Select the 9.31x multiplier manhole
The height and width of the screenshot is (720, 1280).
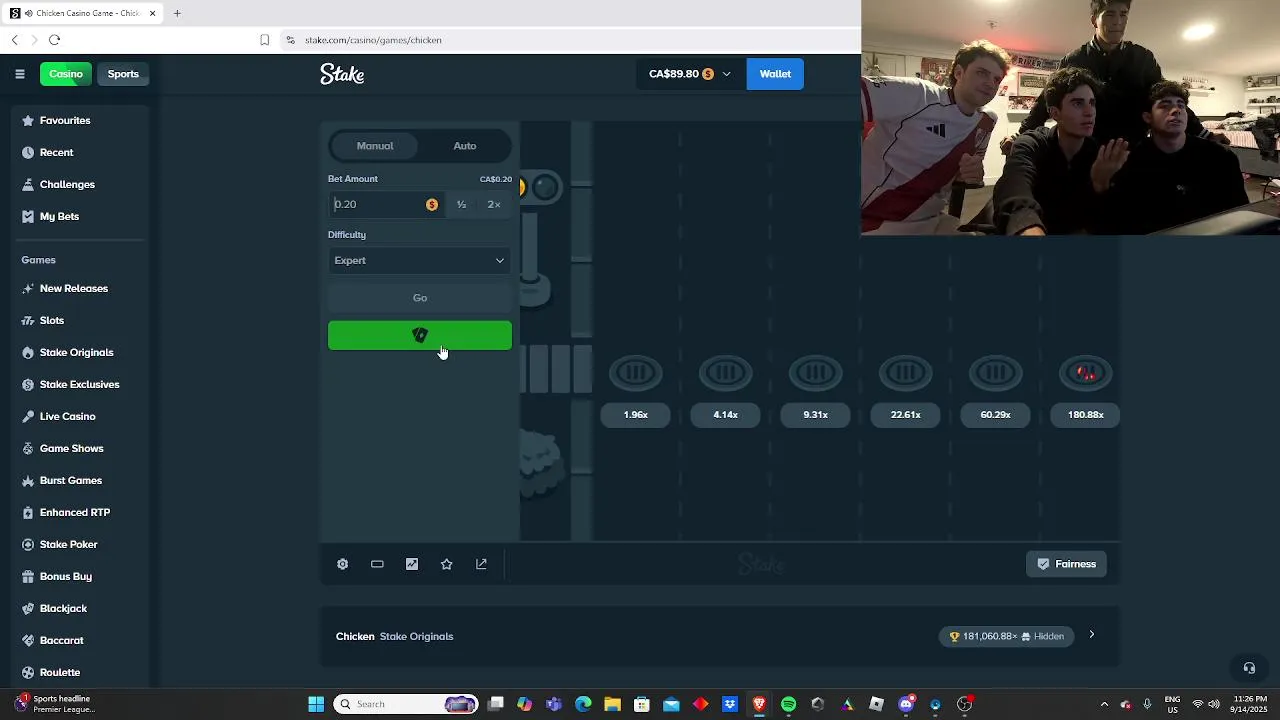point(816,373)
